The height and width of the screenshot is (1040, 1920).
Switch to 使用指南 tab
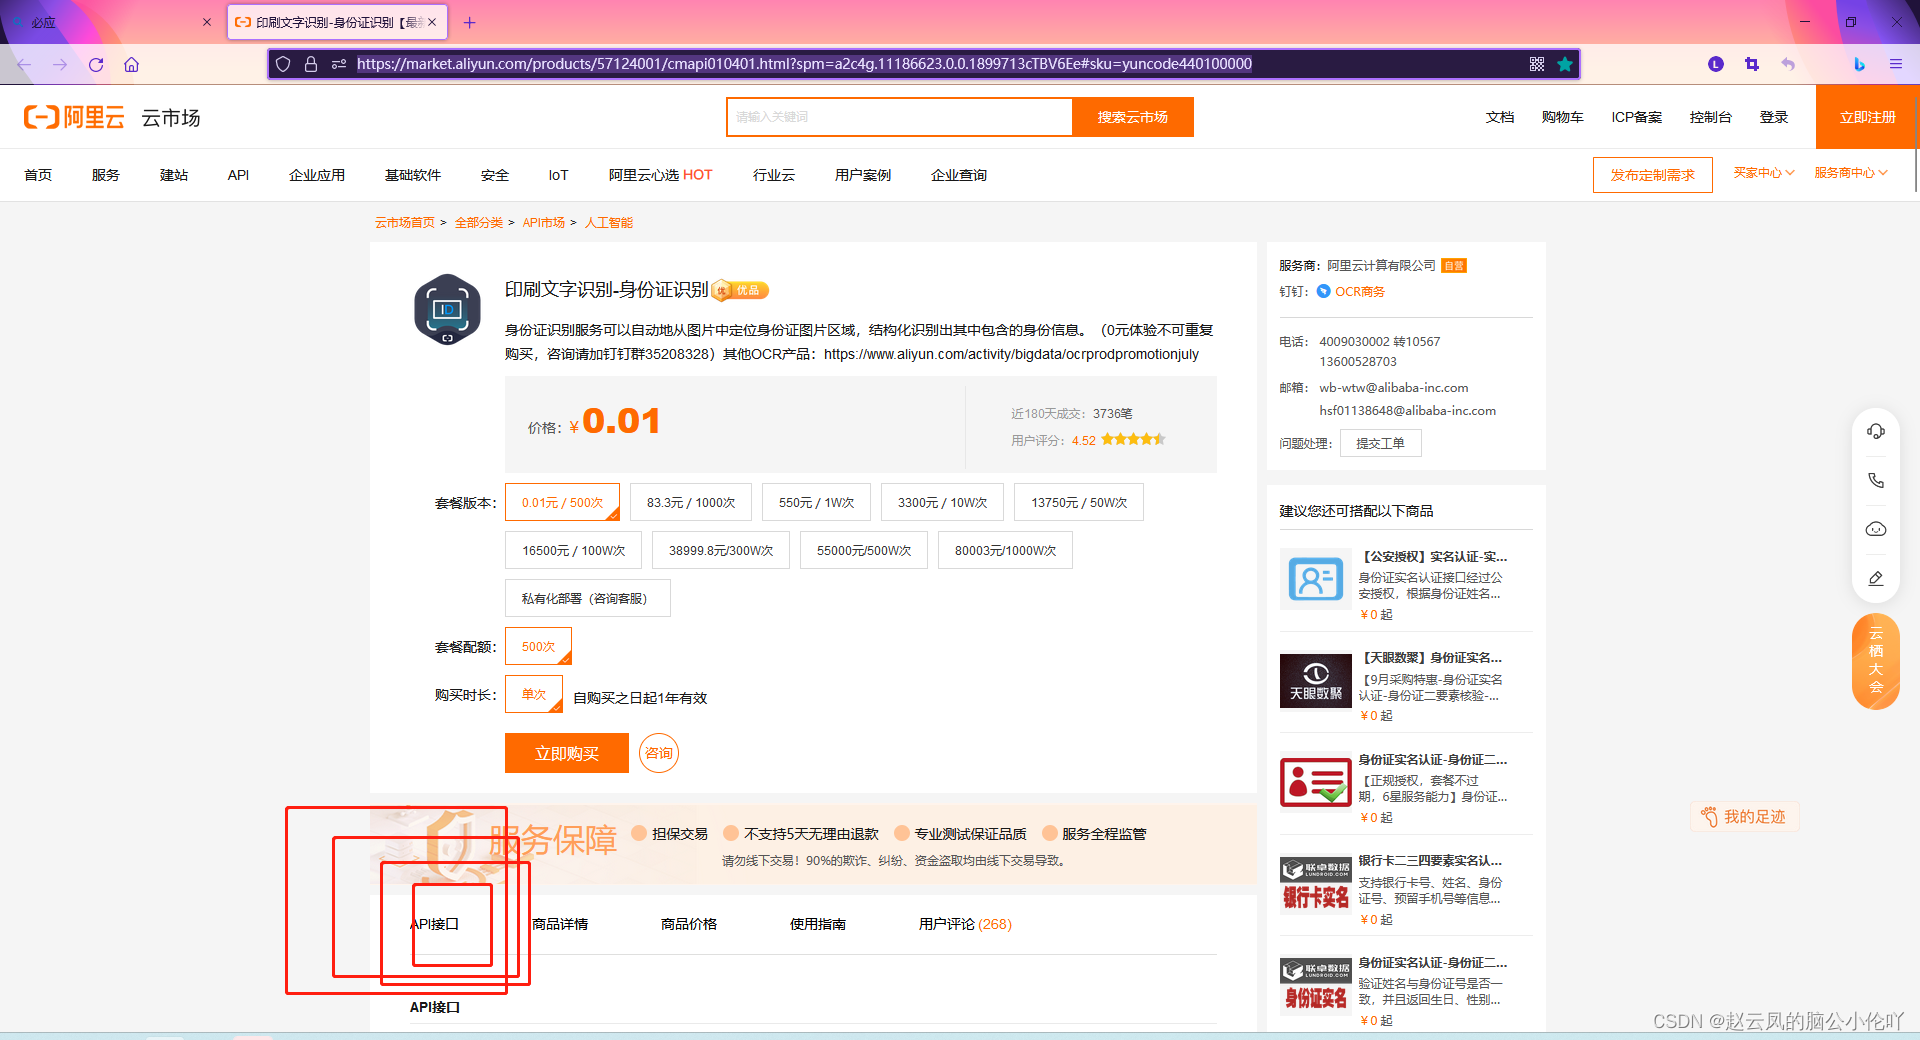pos(818,924)
